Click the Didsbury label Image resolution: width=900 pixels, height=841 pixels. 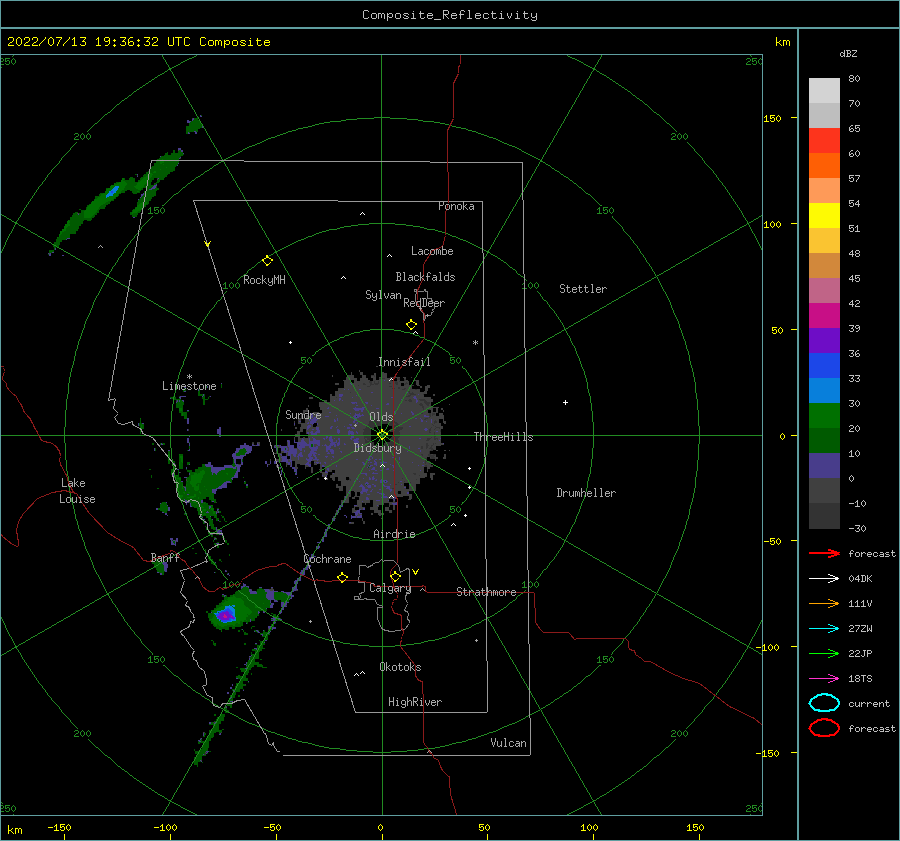tap(377, 448)
